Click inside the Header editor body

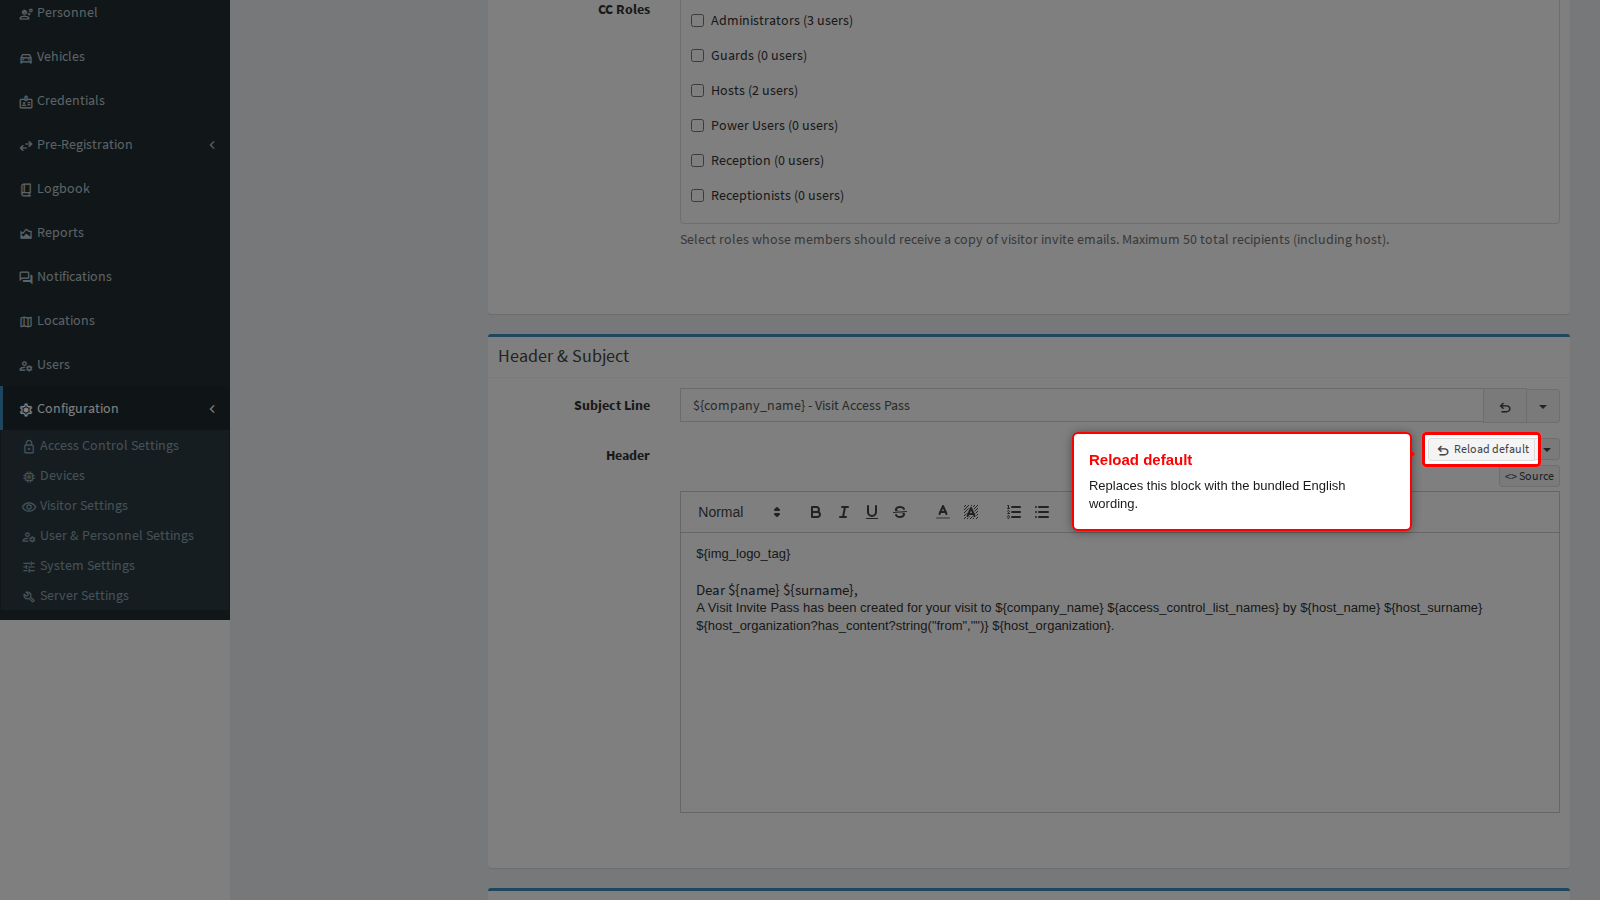pos(1119,672)
